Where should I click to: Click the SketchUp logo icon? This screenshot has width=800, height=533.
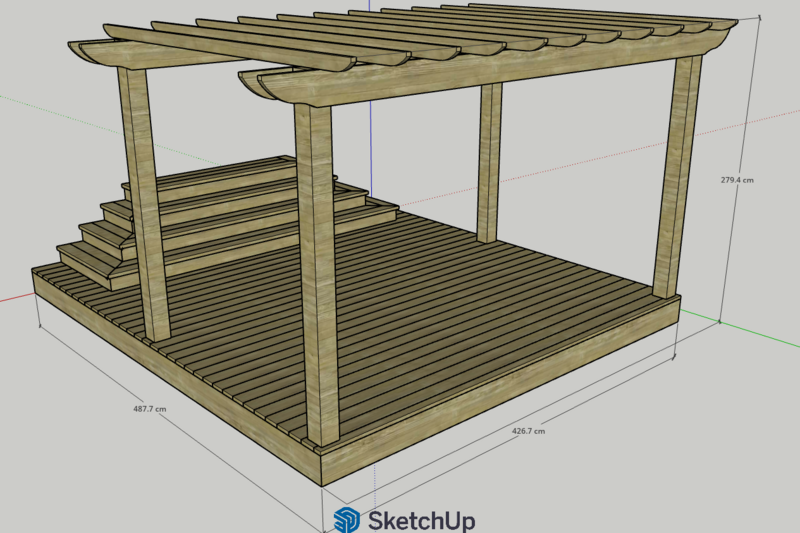[347, 520]
